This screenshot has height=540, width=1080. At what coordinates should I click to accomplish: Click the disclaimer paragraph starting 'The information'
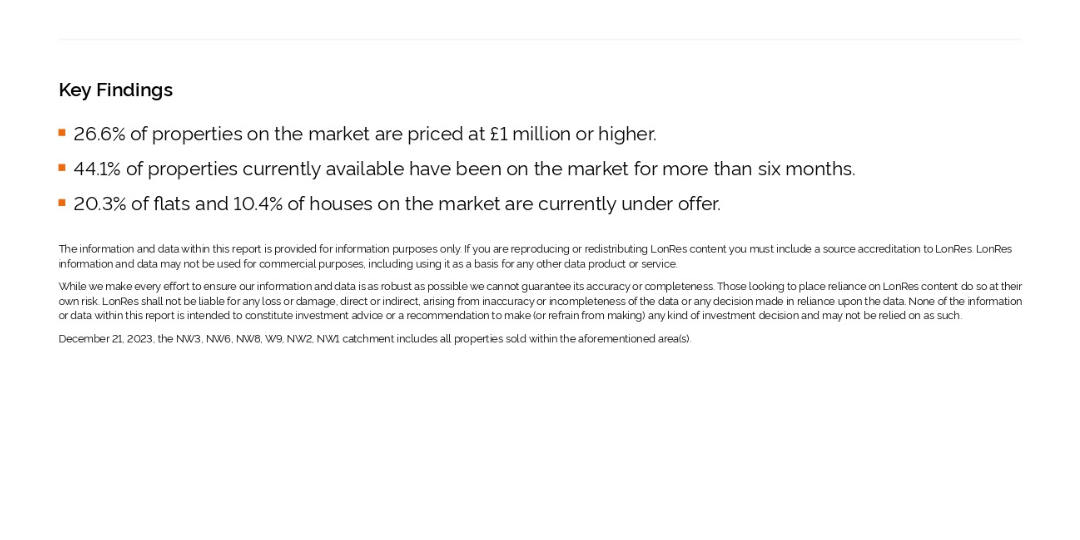(x=535, y=256)
